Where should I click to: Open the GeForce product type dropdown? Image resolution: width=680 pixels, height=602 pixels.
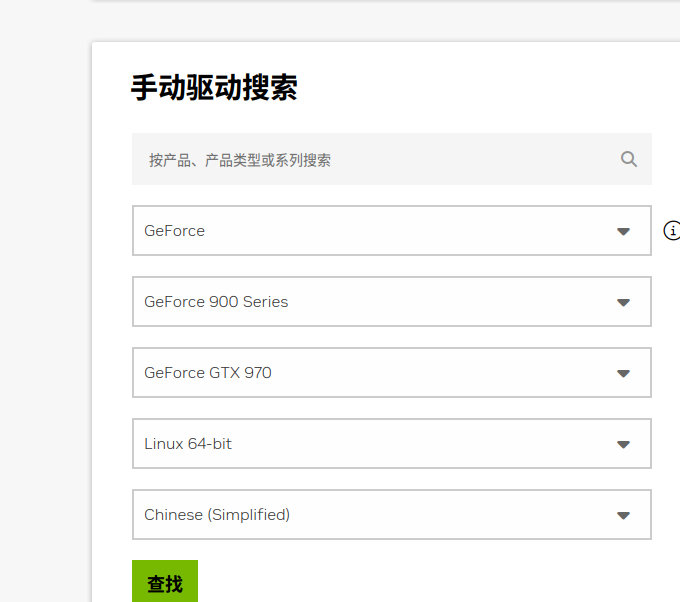(392, 230)
